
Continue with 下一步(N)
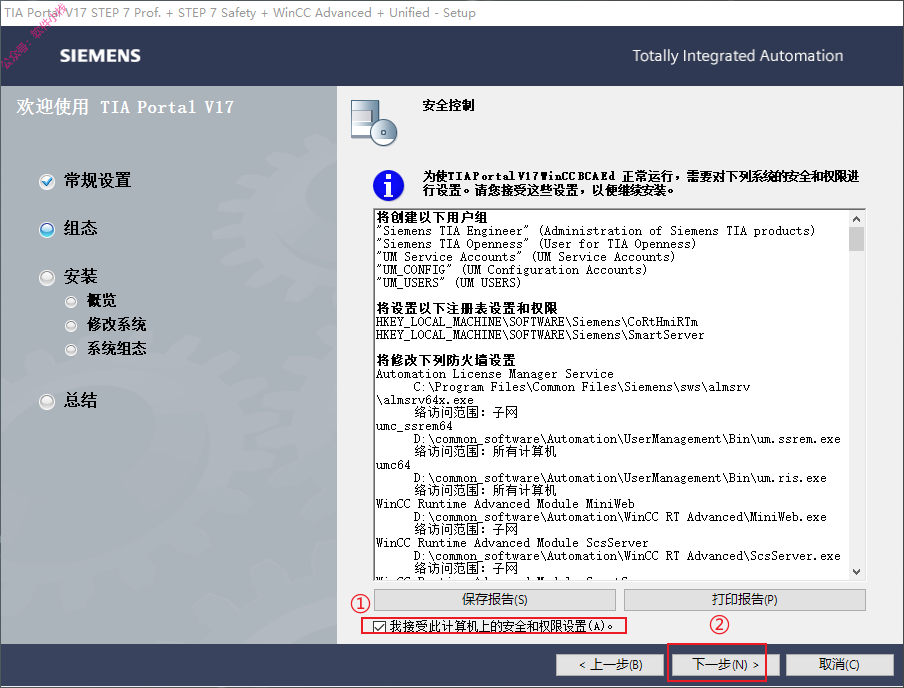tap(725, 665)
